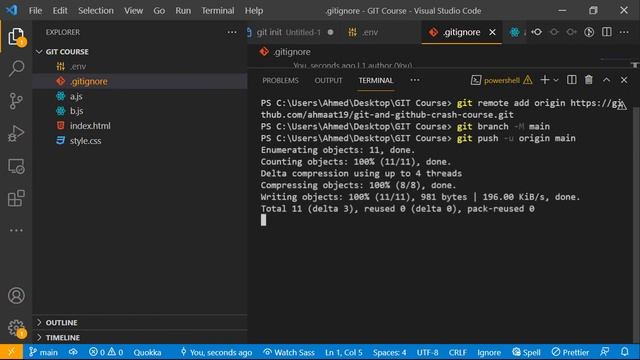Split the terminal panel

click(571, 80)
